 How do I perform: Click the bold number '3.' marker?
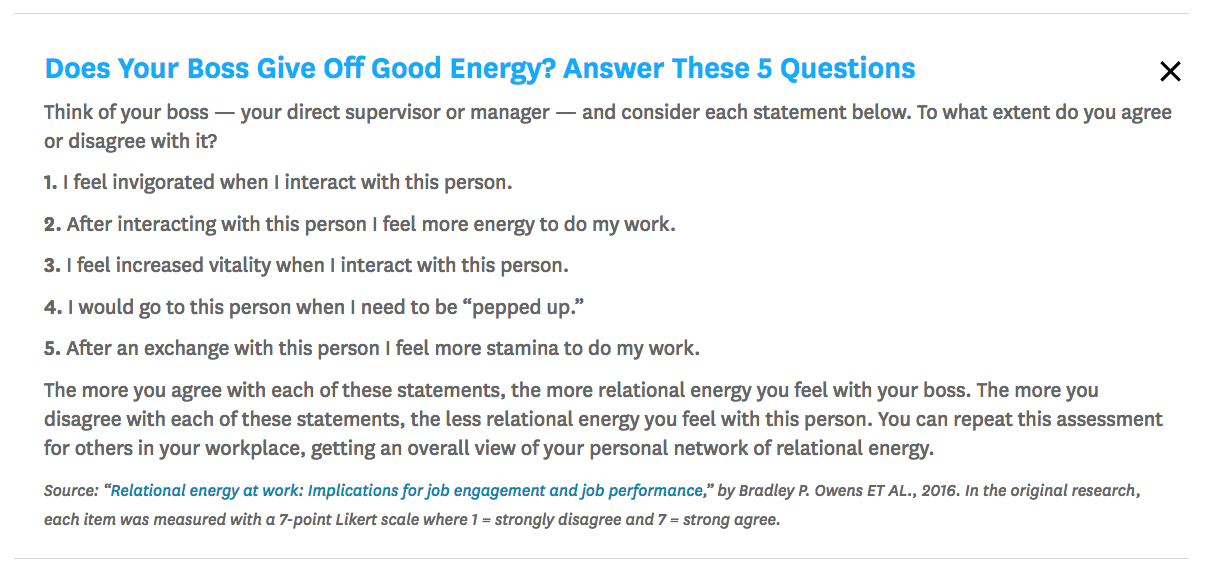click(x=53, y=266)
